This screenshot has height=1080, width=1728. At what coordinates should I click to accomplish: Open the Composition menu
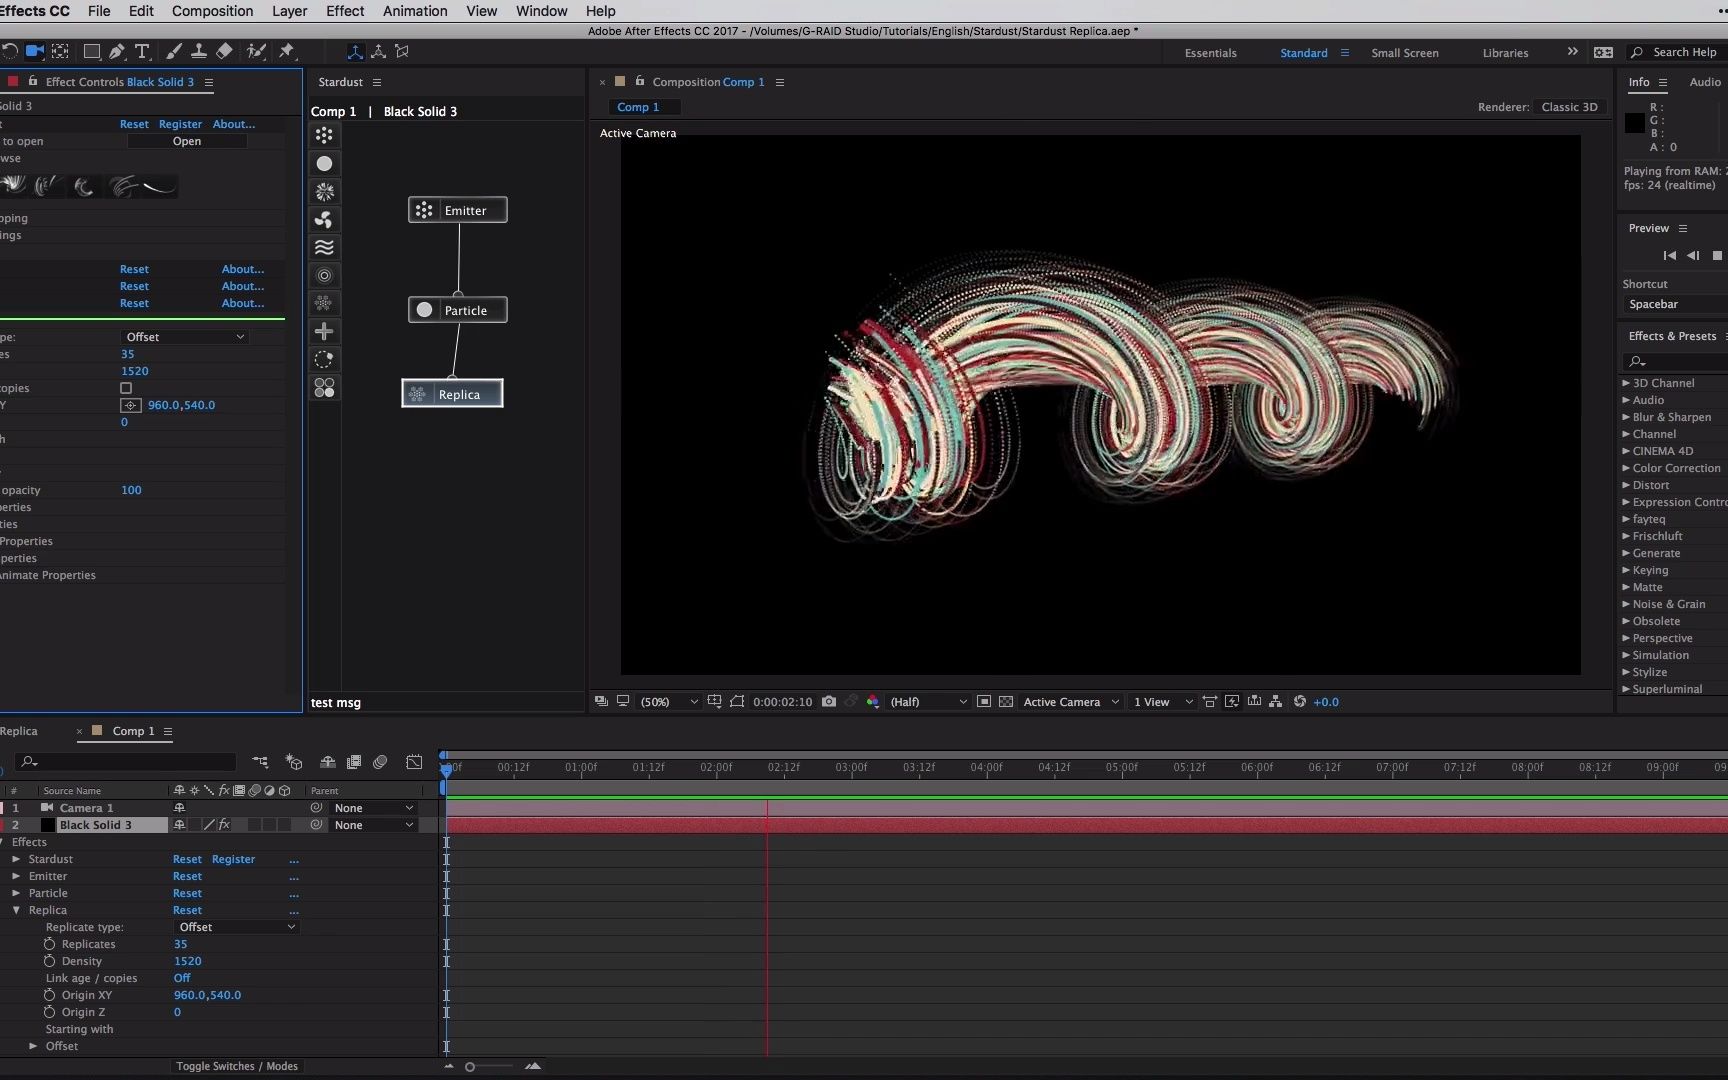point(212,11)
